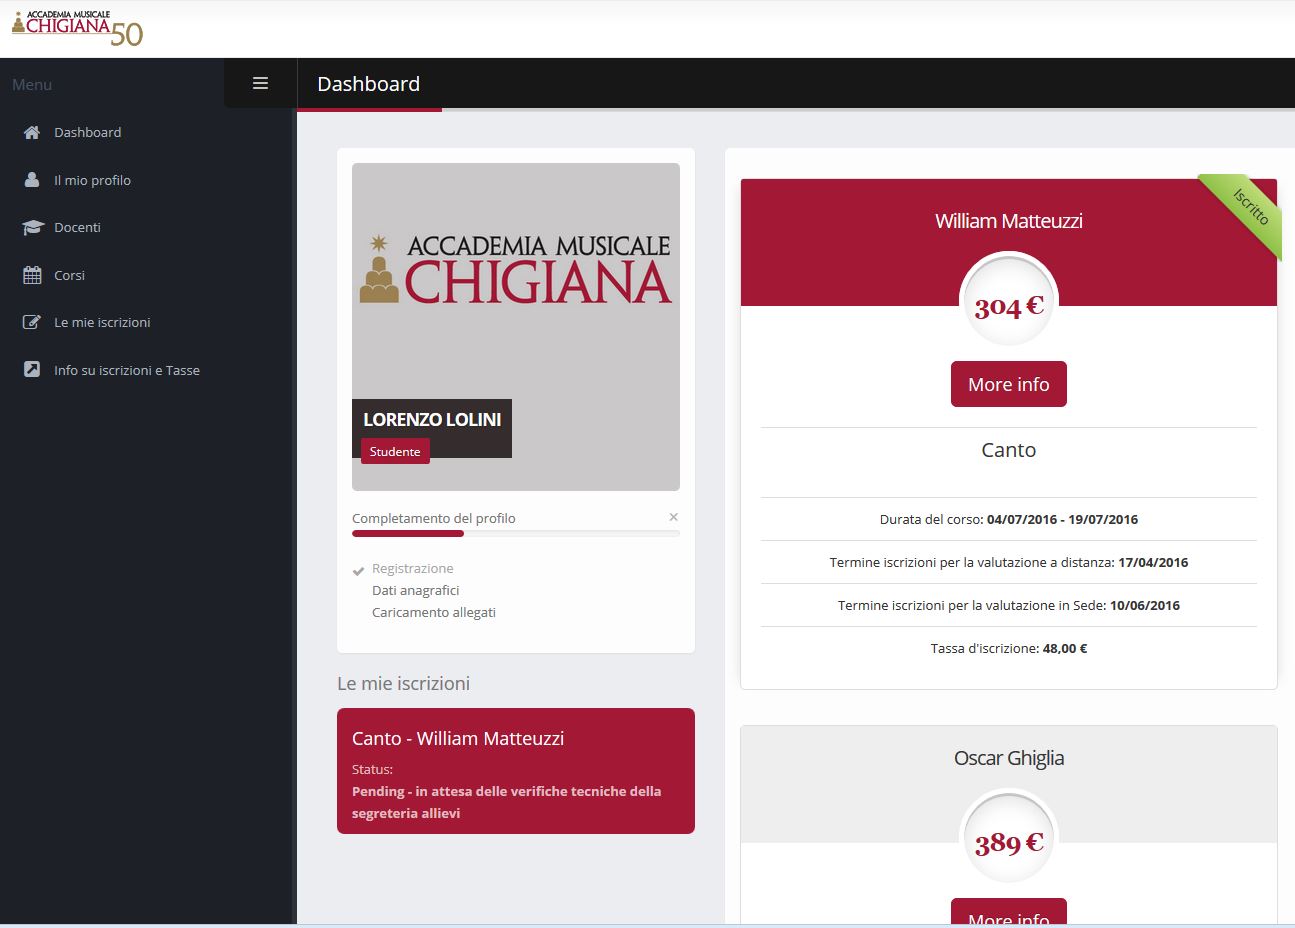Click the Menu header in sidebar
Image resolution: width=1295 pixels, height=928 pixels.
(32, 85)
